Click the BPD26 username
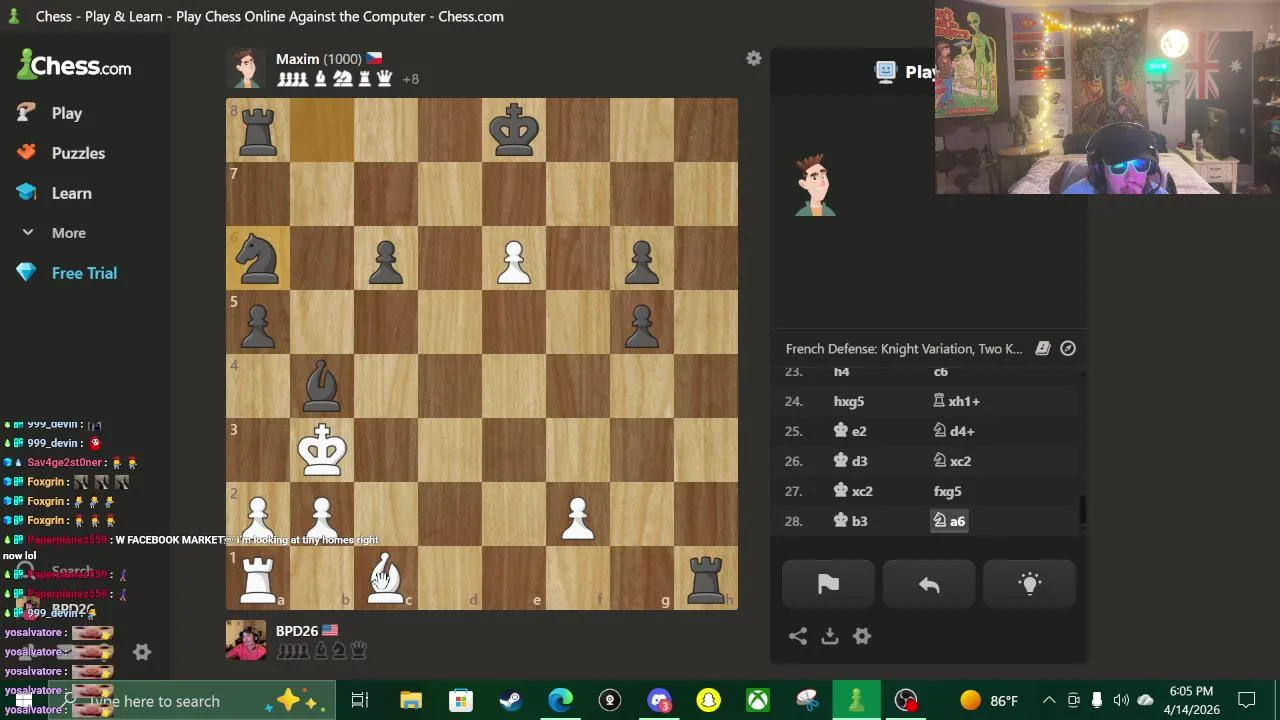The width and height of the screenshot is (1280, 720). click(297, 631)
